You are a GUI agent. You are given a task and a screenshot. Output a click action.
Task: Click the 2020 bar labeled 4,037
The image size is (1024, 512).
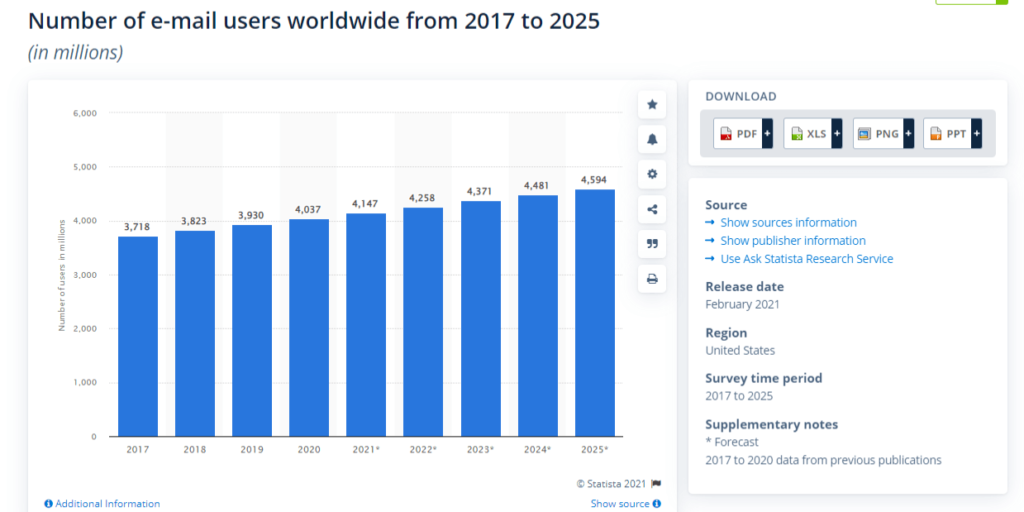tap(309, 328)
